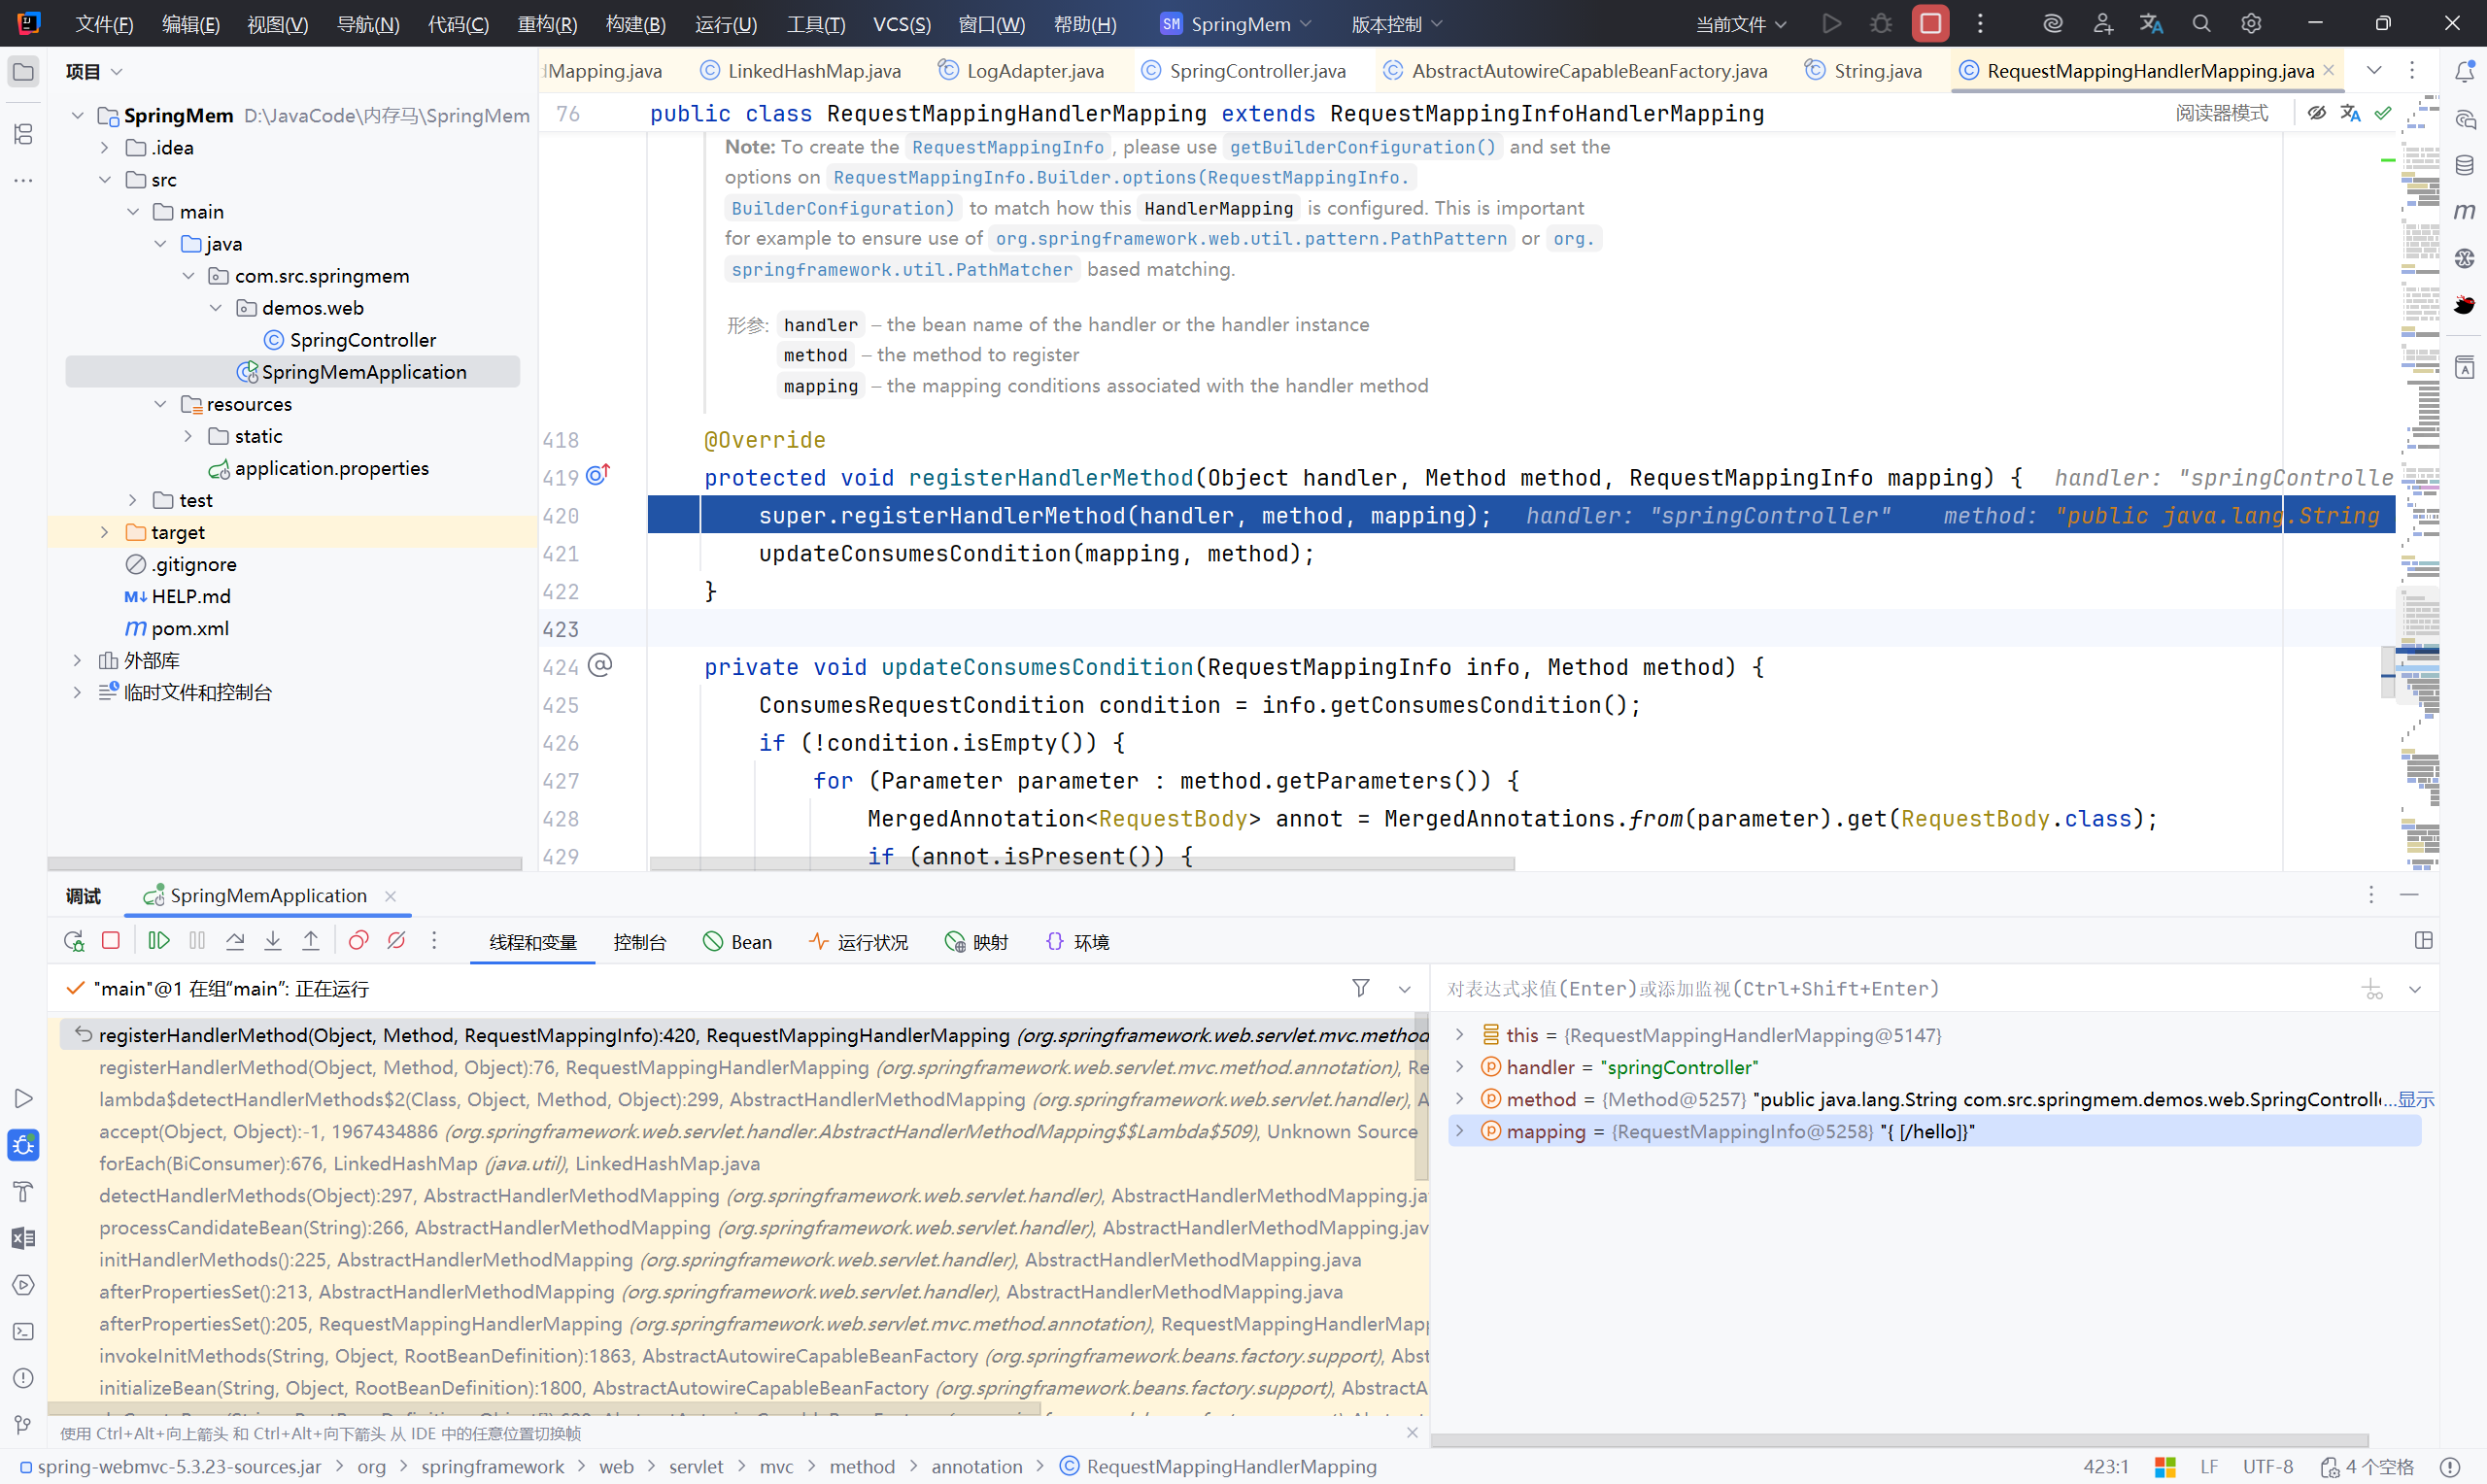The width and height of the screenshot is (2487, 1484).
Task: Click the Step Out icon
Action: [x=311, y=941]
